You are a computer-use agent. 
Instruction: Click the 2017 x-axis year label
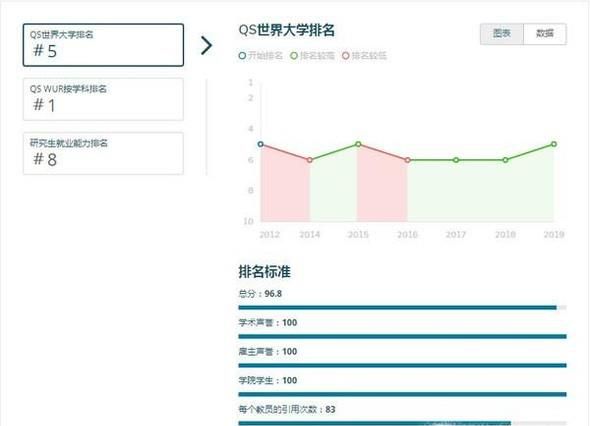coord(456,234)
